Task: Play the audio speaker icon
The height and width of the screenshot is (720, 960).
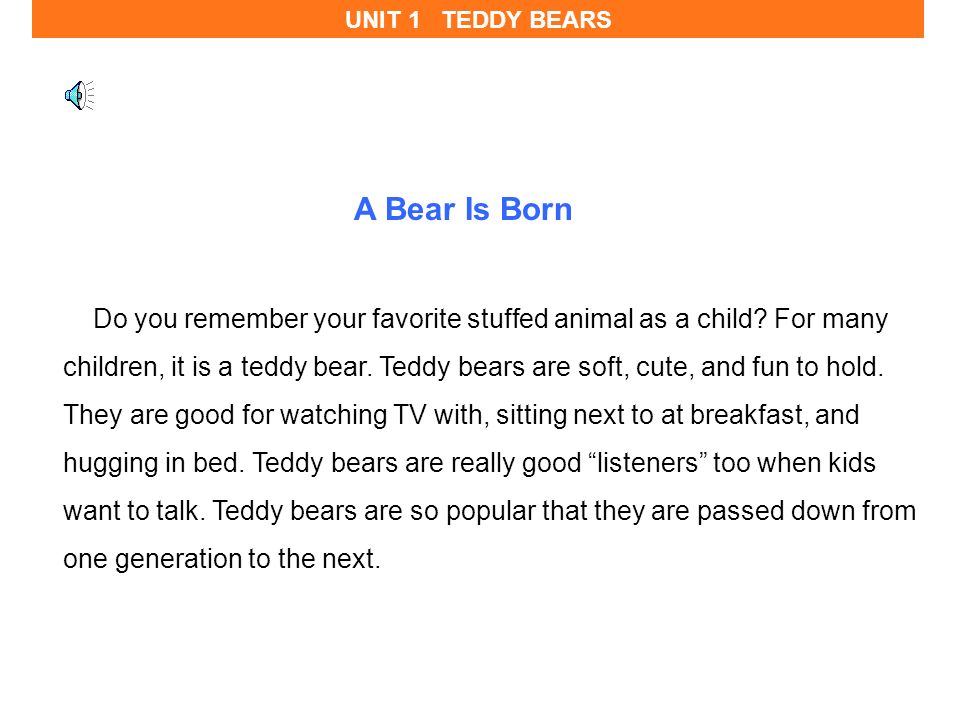Action: [x=80, y=96]
